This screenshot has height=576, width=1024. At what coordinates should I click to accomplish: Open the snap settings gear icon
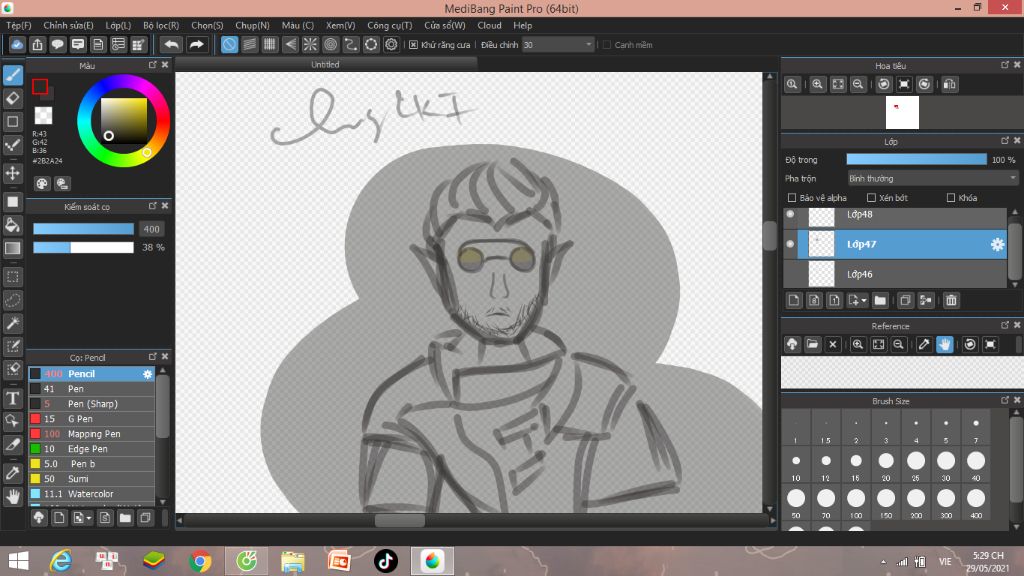(x=391, y=44)
